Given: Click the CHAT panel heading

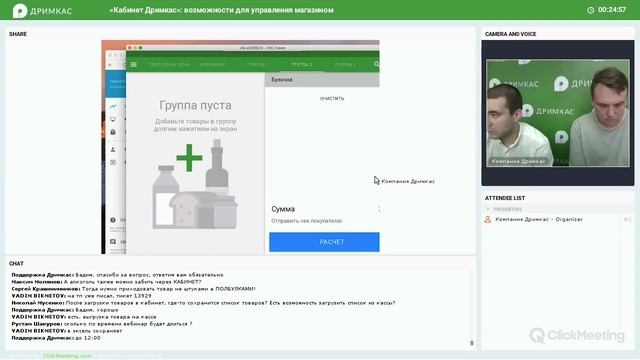Looking at the screenshot, I should click(x=16, y=264).
